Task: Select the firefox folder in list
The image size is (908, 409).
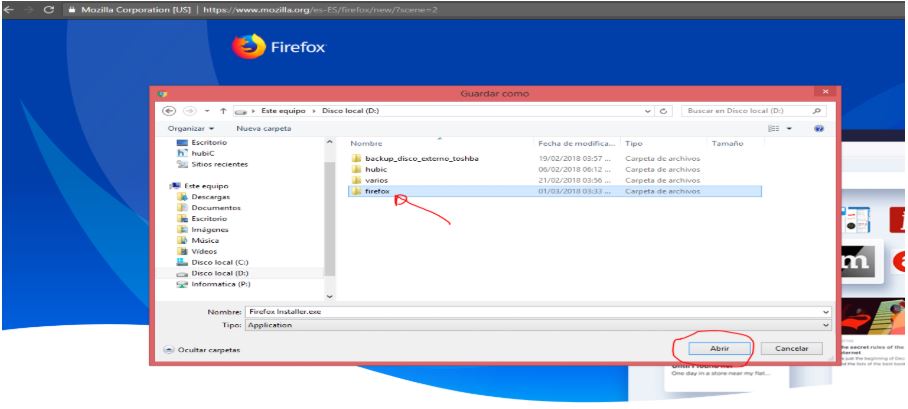Action: [377, 191]
